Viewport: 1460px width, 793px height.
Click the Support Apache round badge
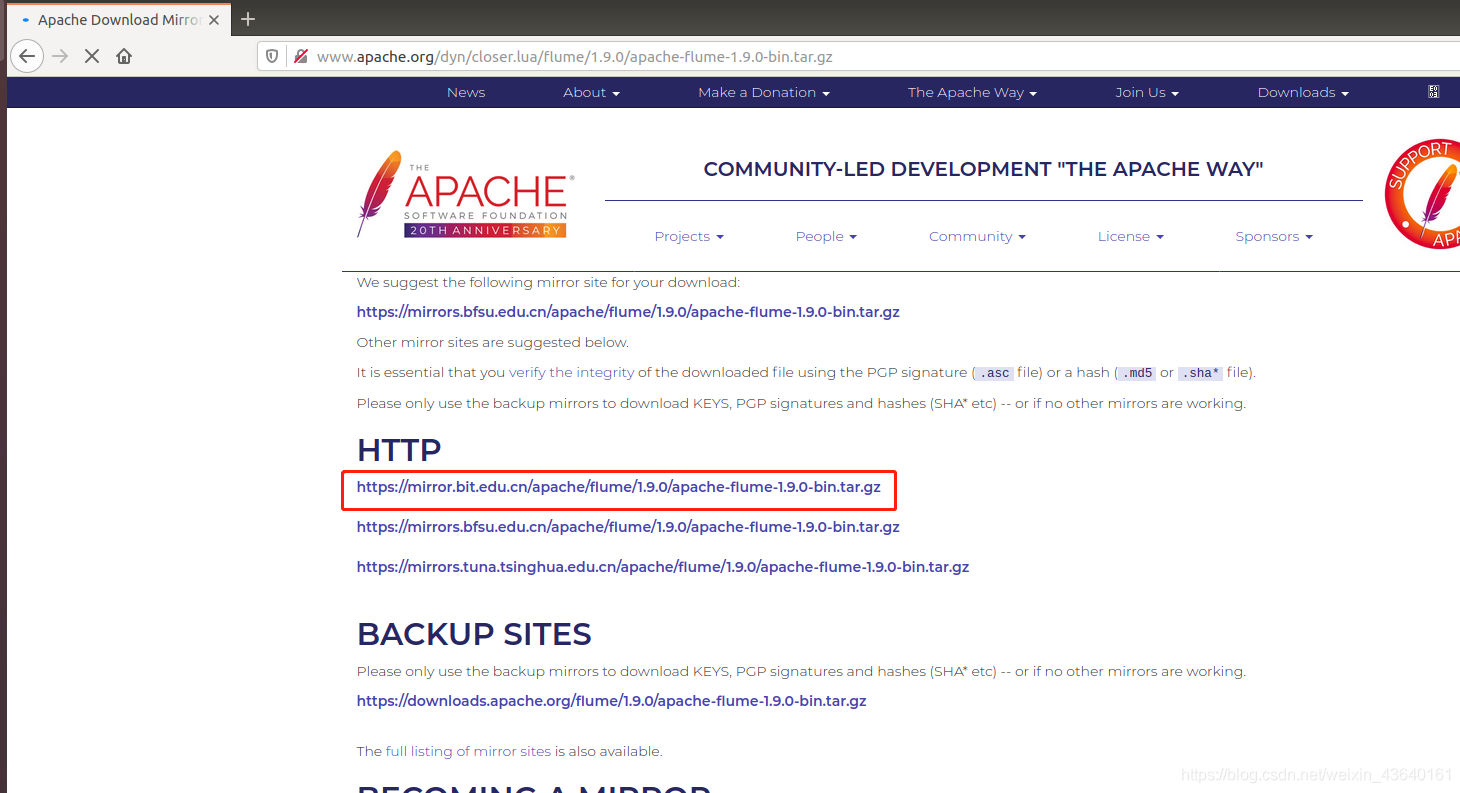click(x=1424, y=194)
